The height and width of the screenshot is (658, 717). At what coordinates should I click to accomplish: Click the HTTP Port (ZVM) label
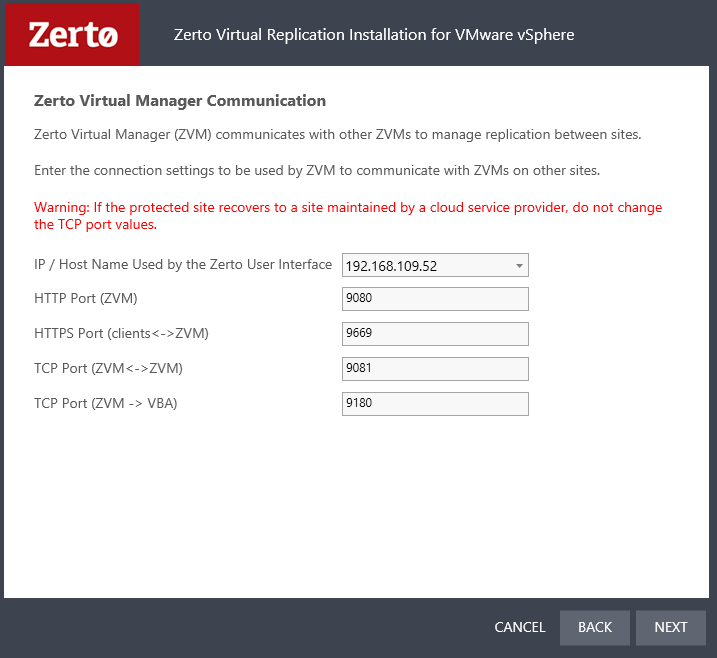[86, 299]
